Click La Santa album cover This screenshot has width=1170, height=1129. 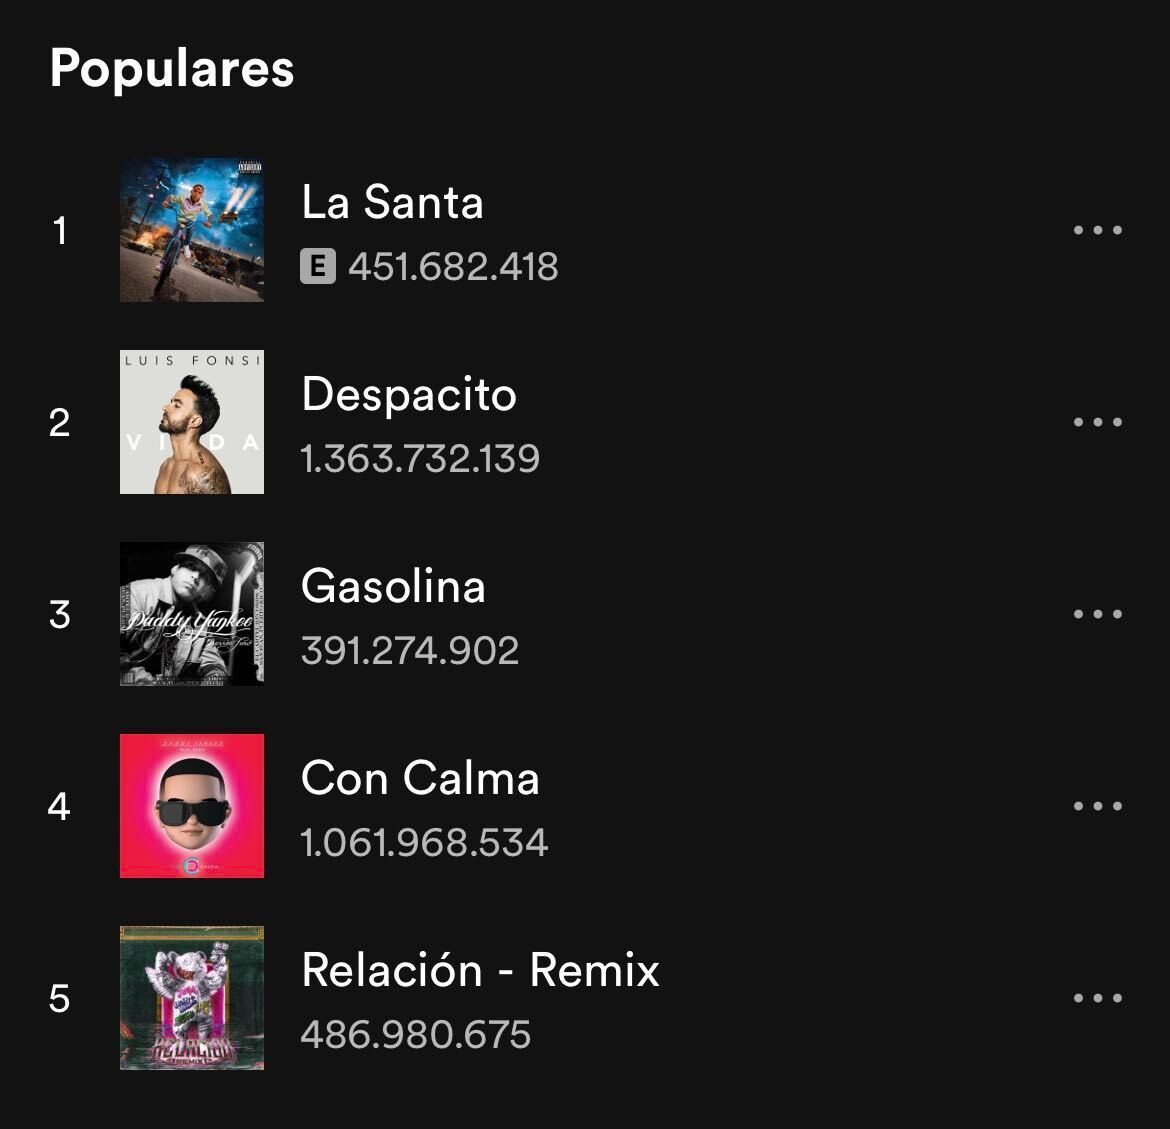(192, 230)
